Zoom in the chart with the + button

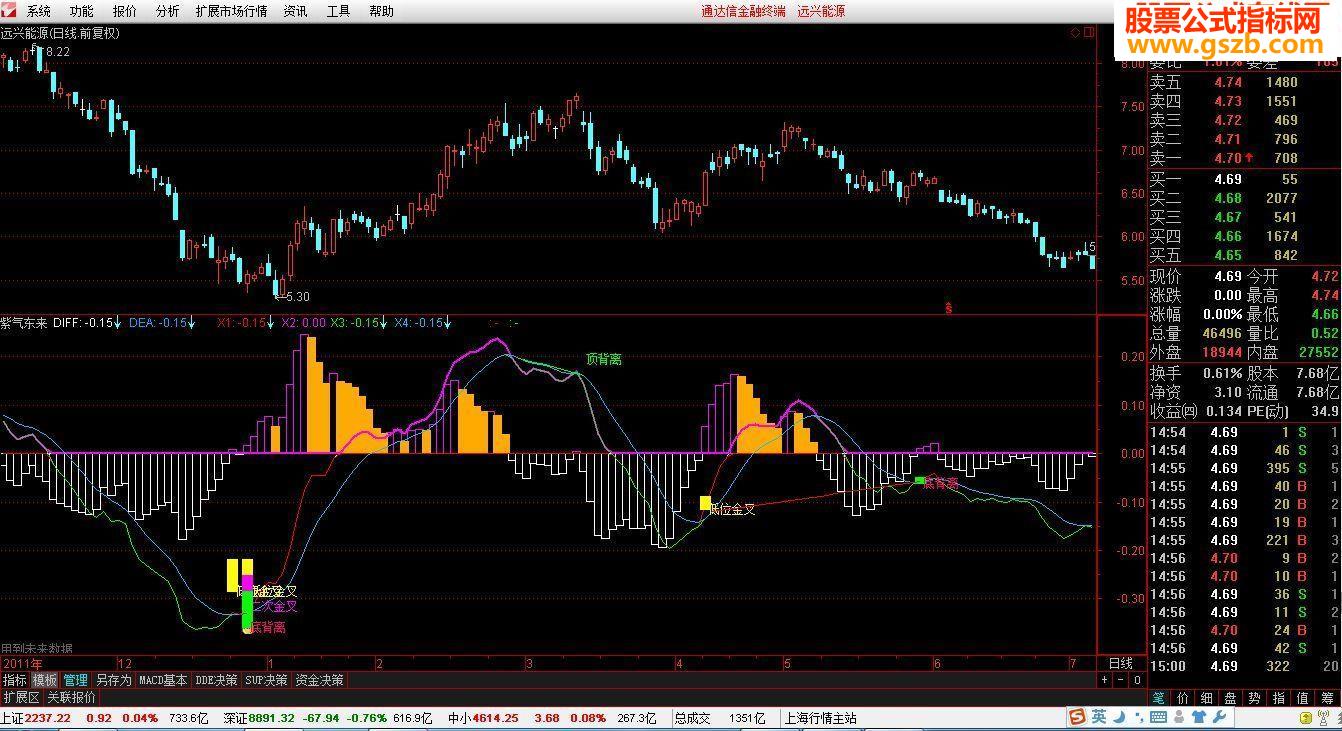pyautogui.click(x=1104, y=680)
